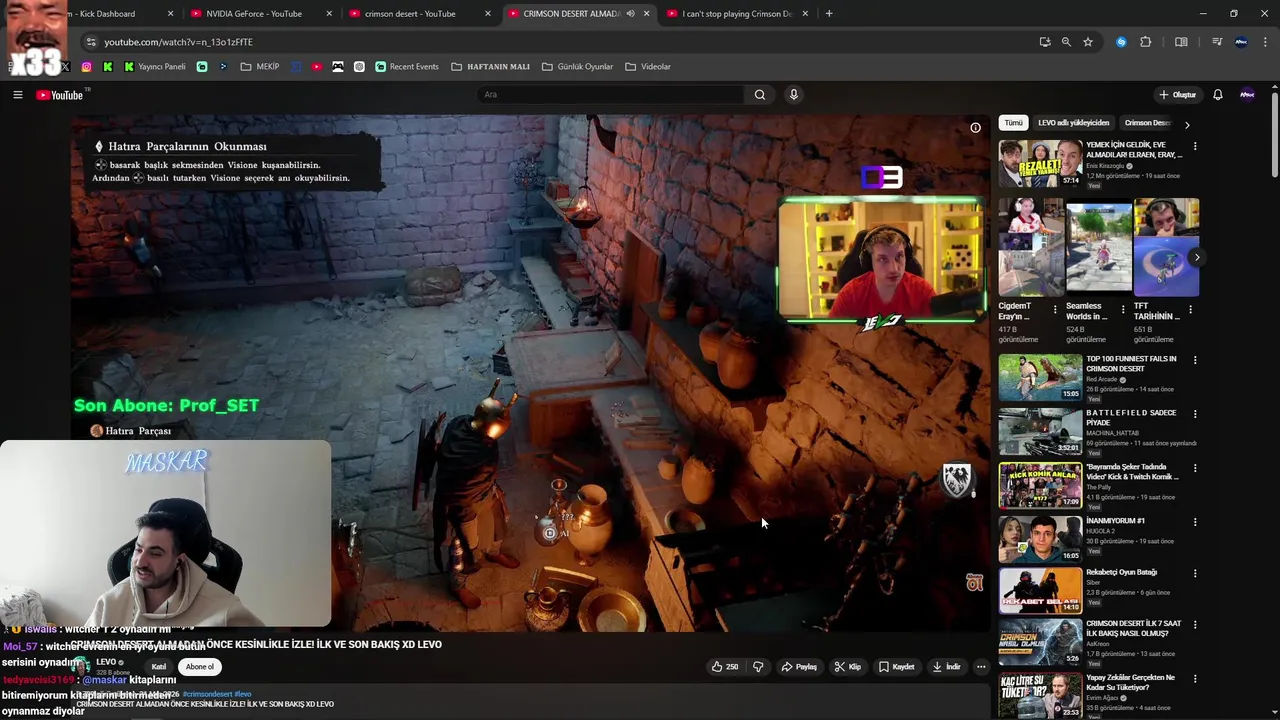1280x720 pixels.
Task: Save video with Kaydet button
Action: point(897,667)
